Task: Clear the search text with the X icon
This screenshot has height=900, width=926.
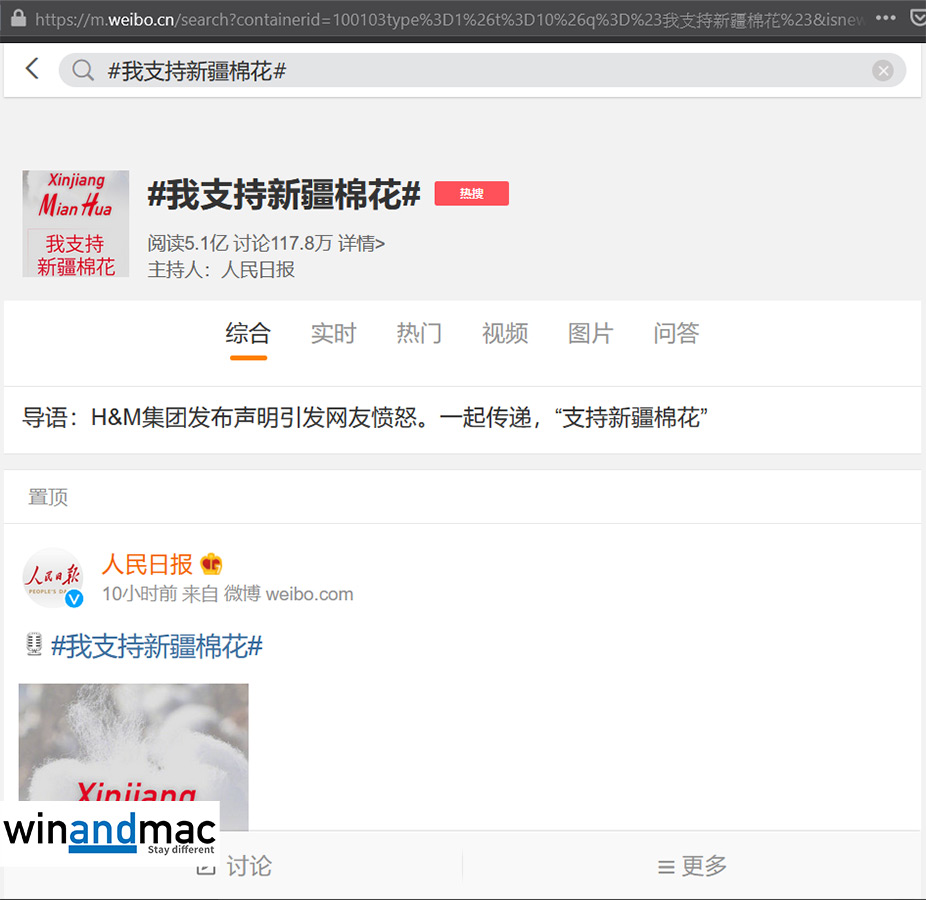Action: (x=882, y=70)
